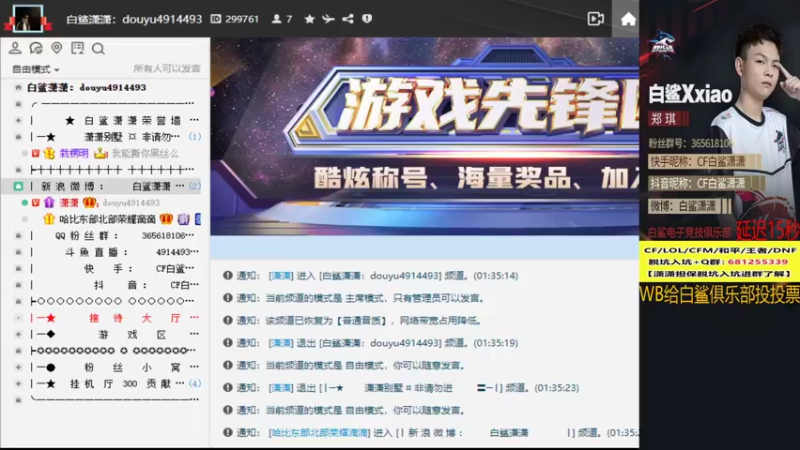This screenshot has width=800, height=450.
Task: Click the member count (1) on 潇潇别墅
Action: (195, 137)
